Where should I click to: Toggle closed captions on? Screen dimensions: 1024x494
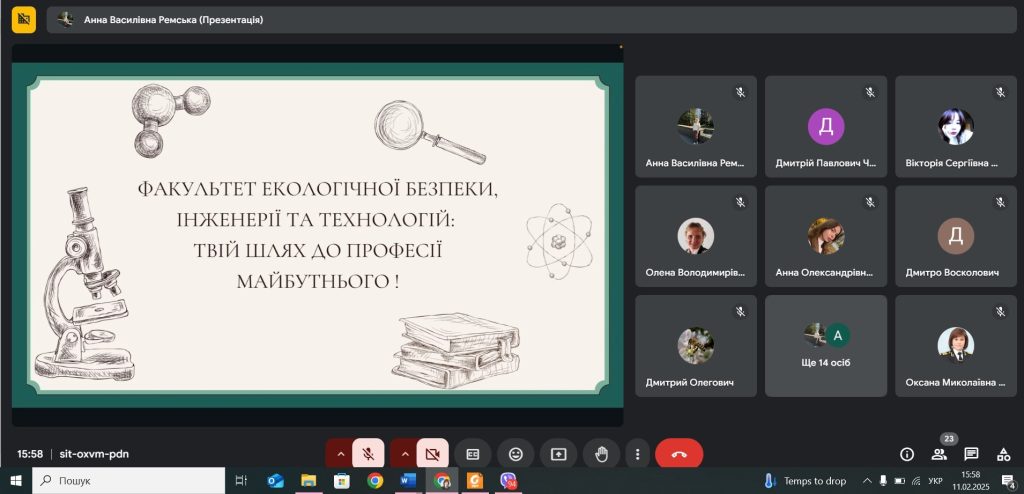(x=473, y=454)
